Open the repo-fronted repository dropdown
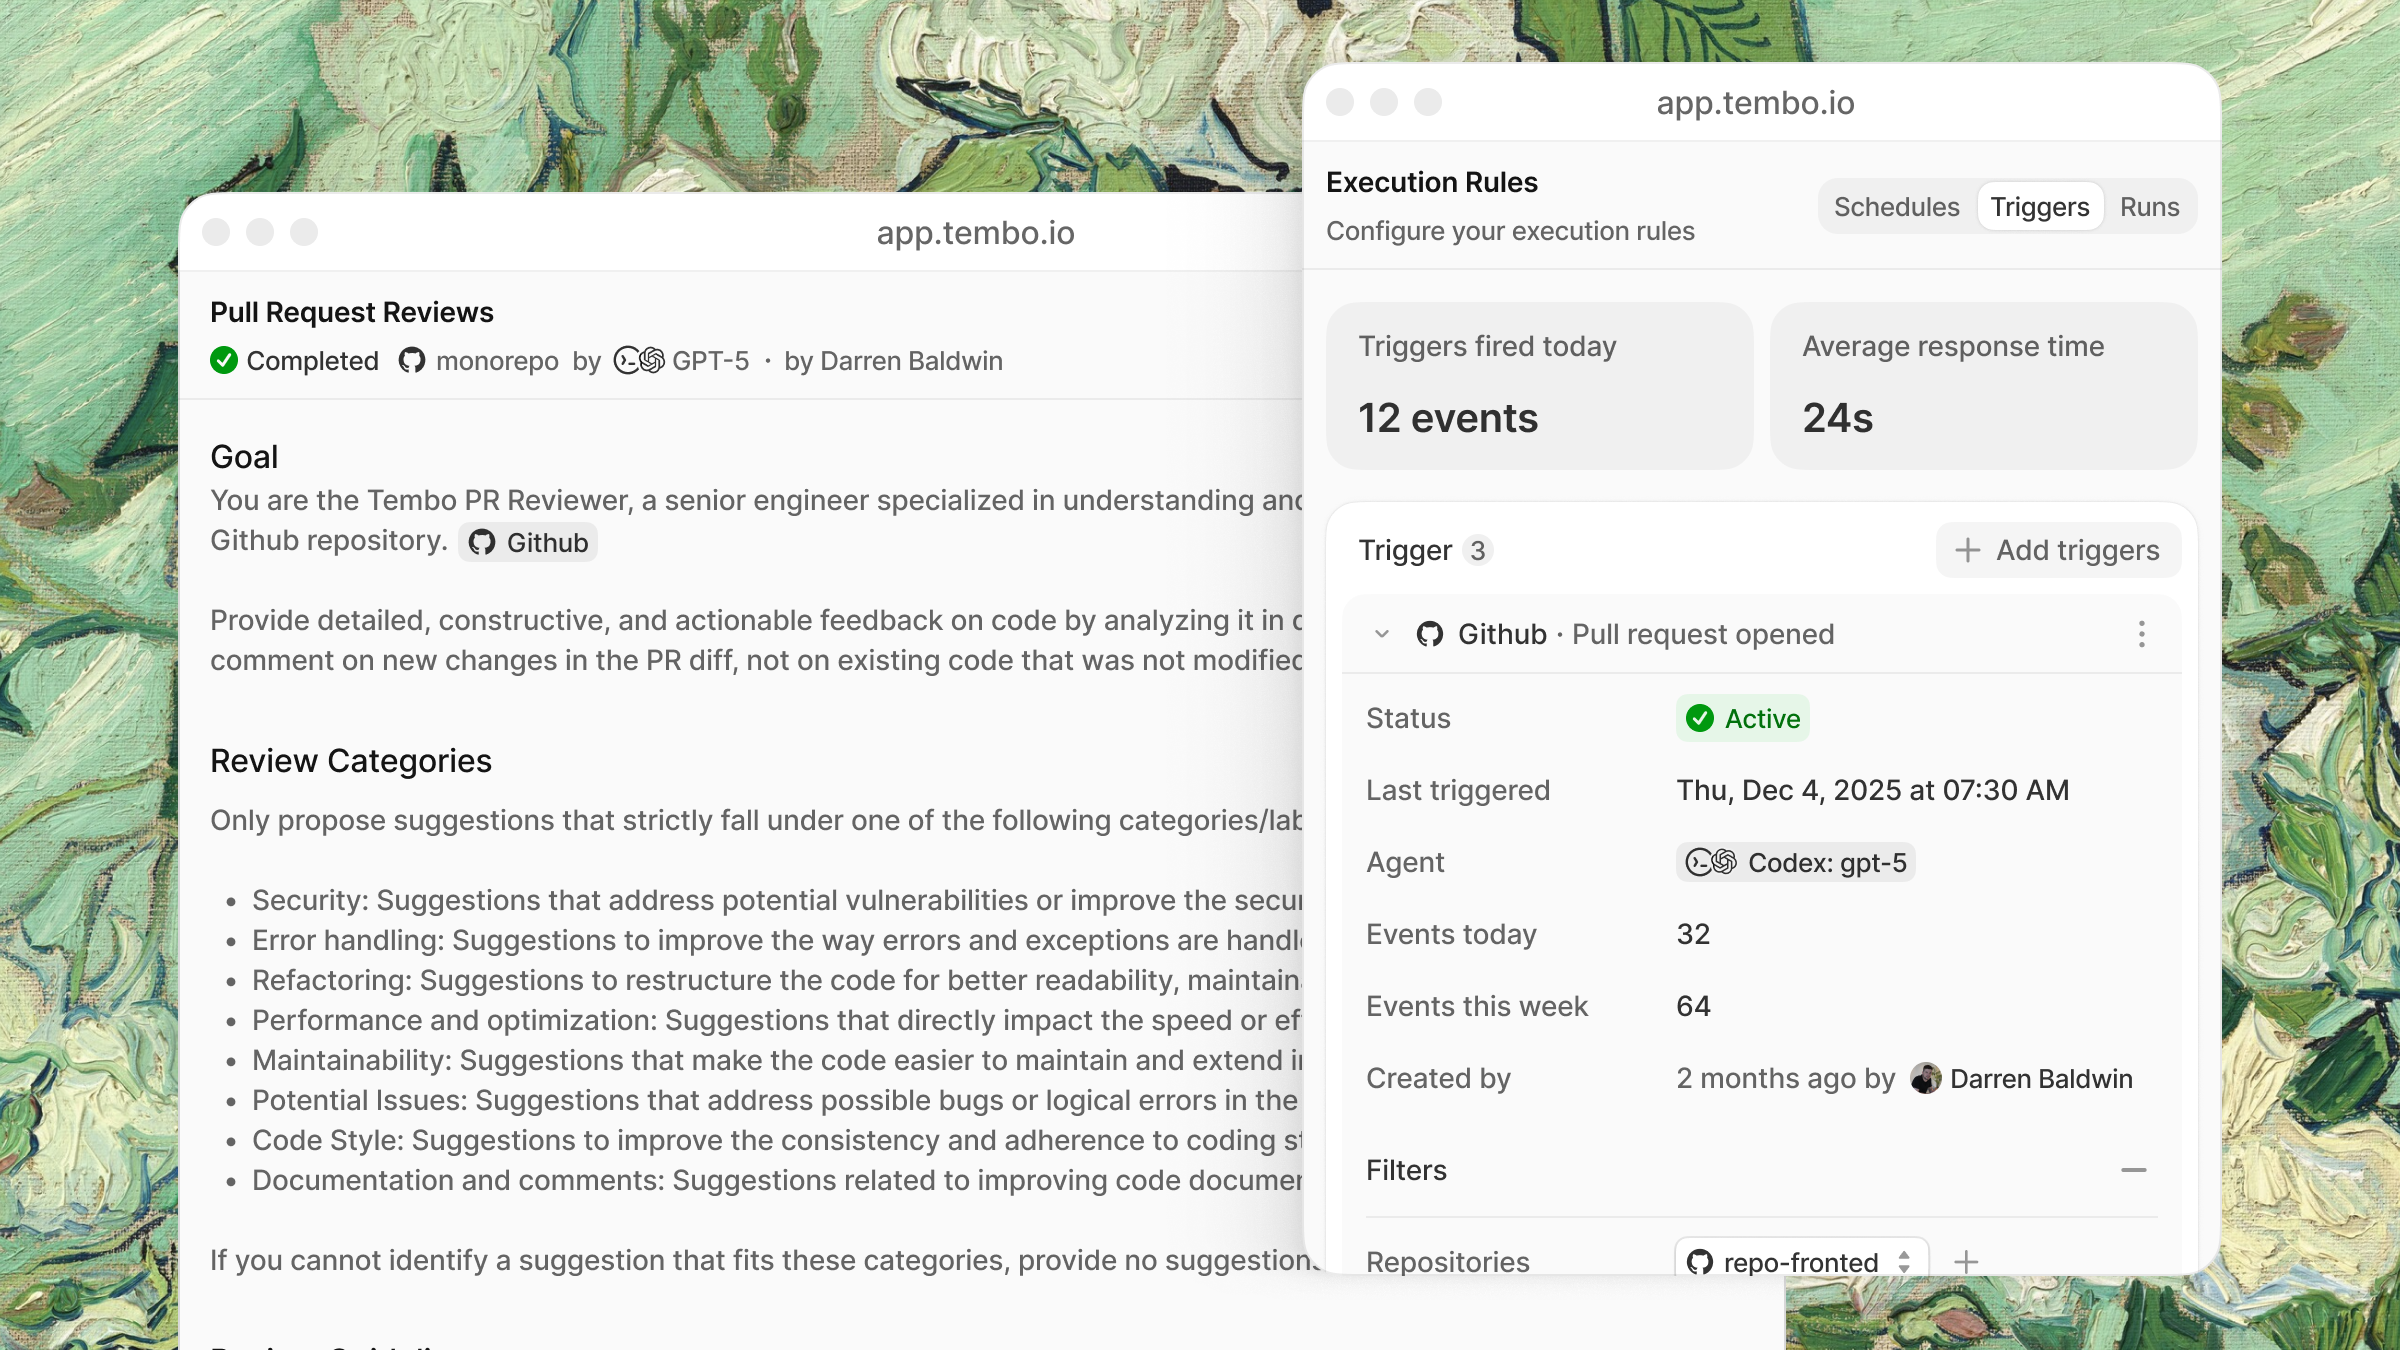2400x1350 pixels. pos(1800,1262)
